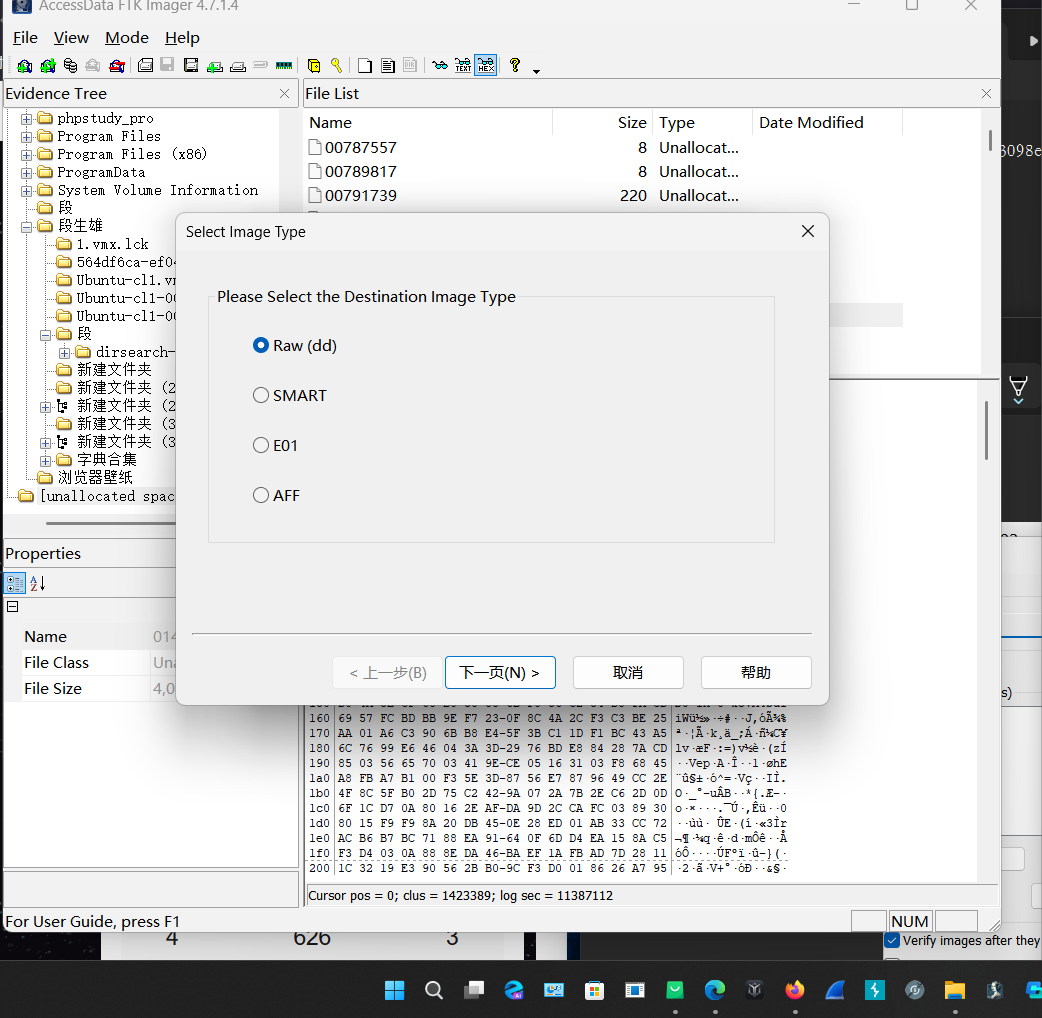The image size is (1042, 1018).
Task: Click the Date Modified column header
Action: (827, 123)
